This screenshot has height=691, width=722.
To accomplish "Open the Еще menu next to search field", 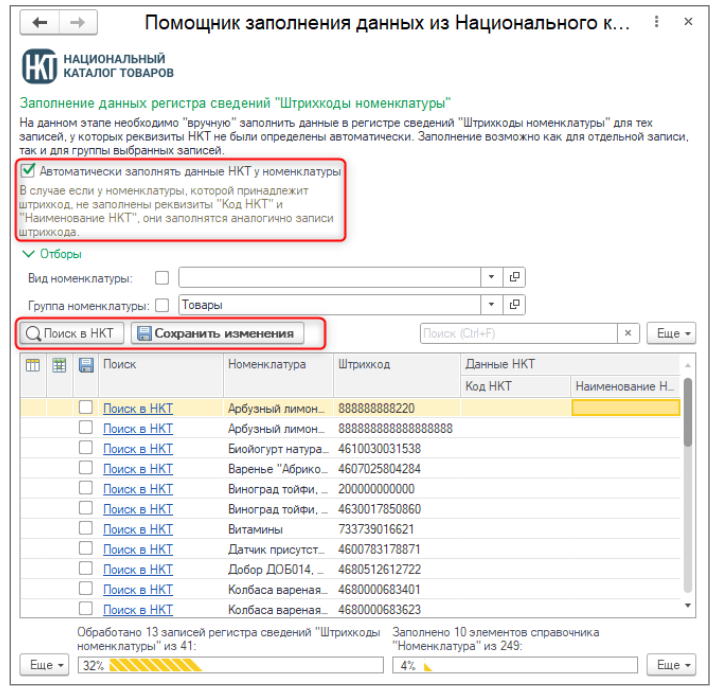I will (671, 333).
